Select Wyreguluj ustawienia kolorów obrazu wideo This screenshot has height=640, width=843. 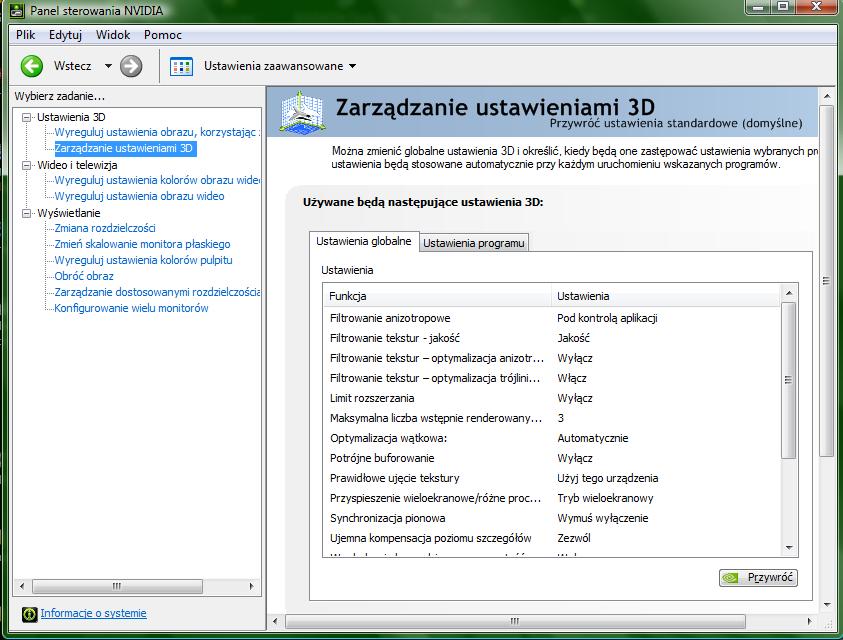[157, 180]
